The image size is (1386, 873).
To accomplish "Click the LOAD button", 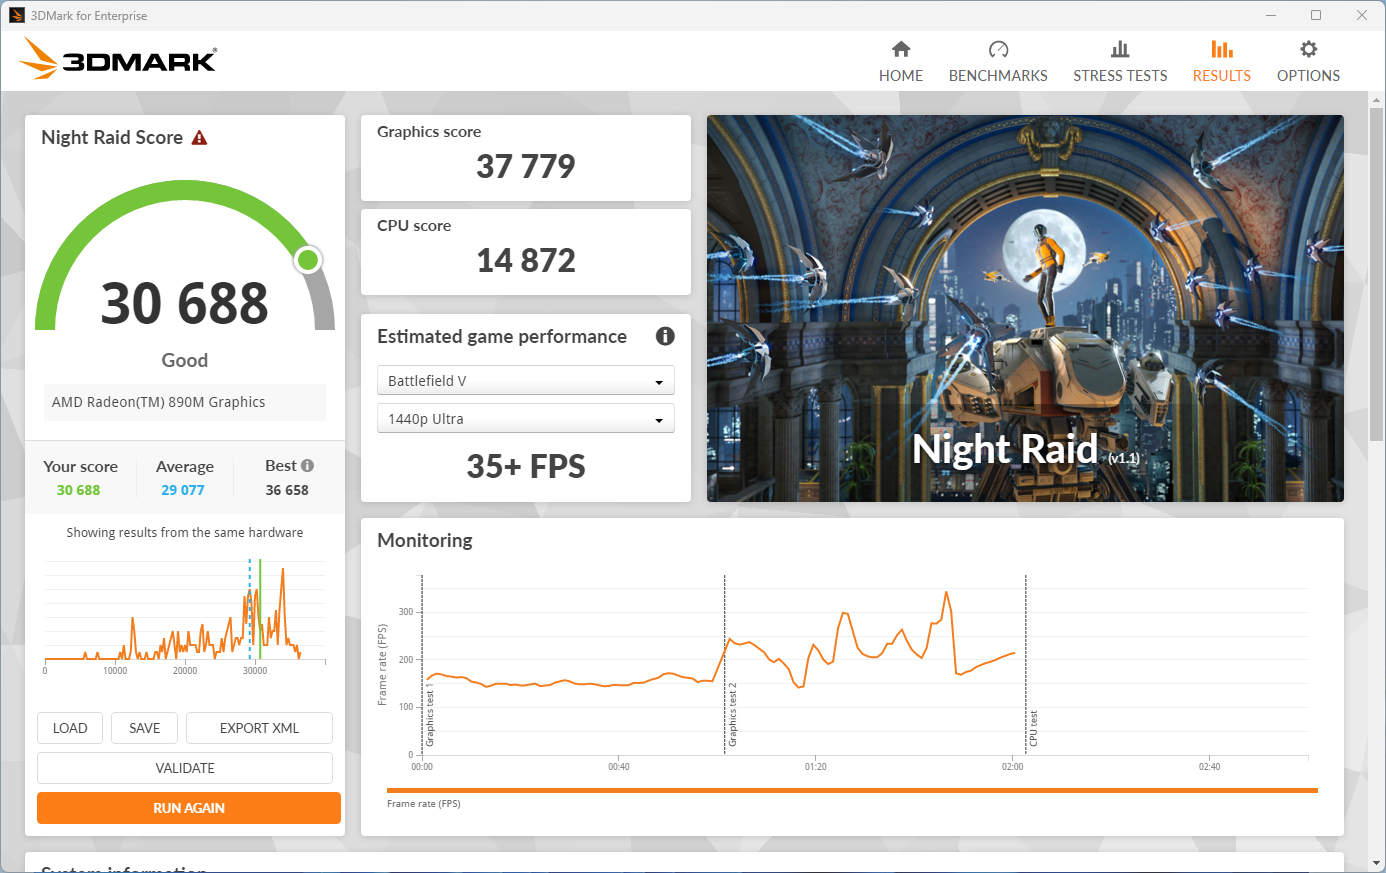I will click(x=69, y=728).
